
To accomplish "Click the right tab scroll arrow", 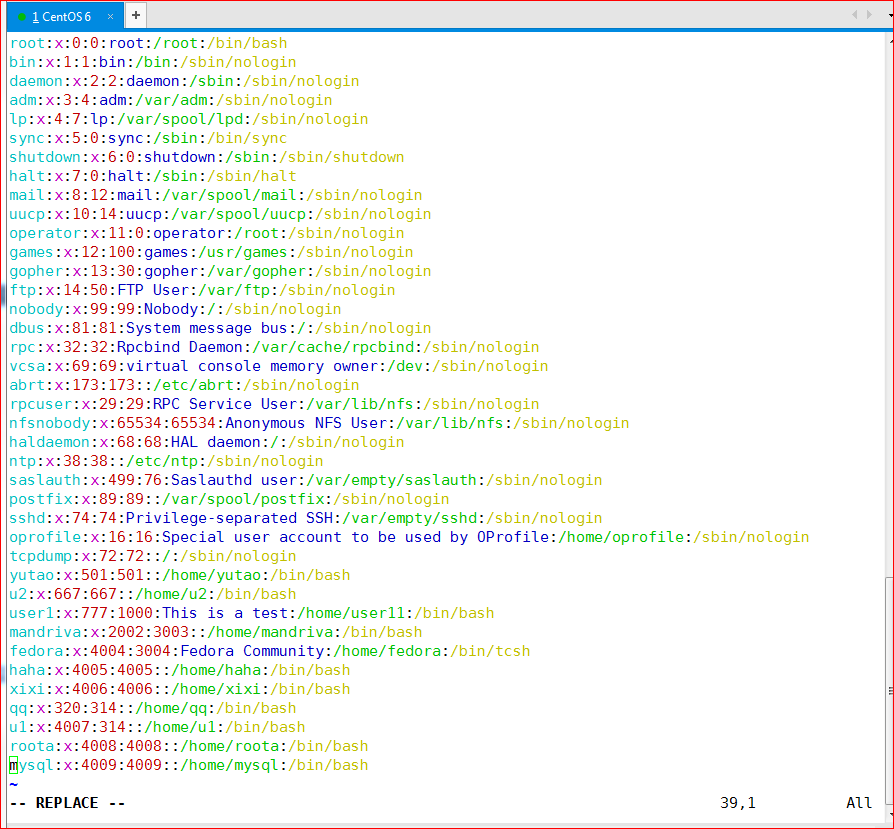I will coord(869,15).
